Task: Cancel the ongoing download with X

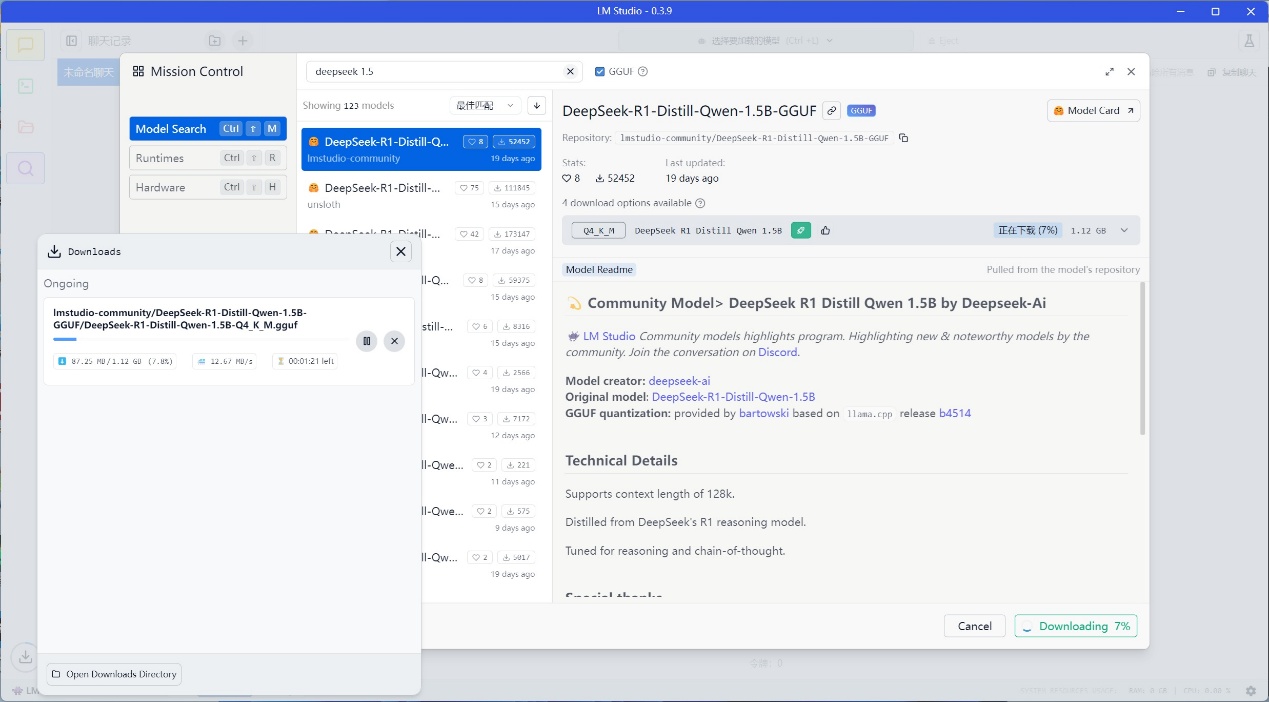Action: (x=394, y=341)
